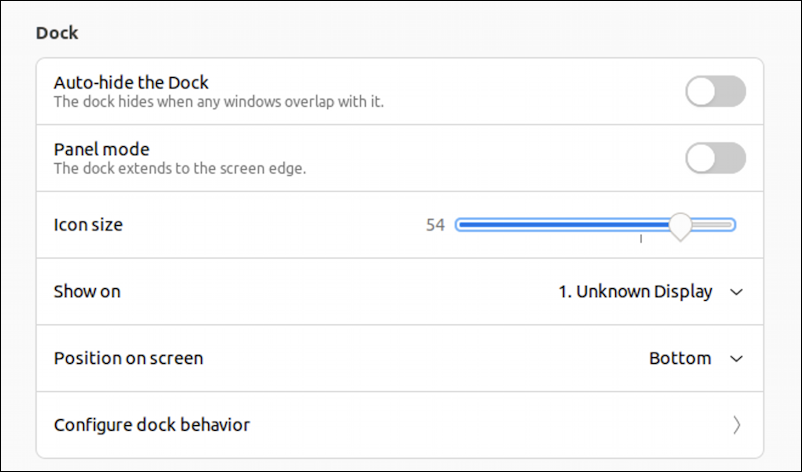Screen dimensions: 802x472
Task: Click the 'Position on screen' label
Action: pyautogui.click(x=128, y=358)
